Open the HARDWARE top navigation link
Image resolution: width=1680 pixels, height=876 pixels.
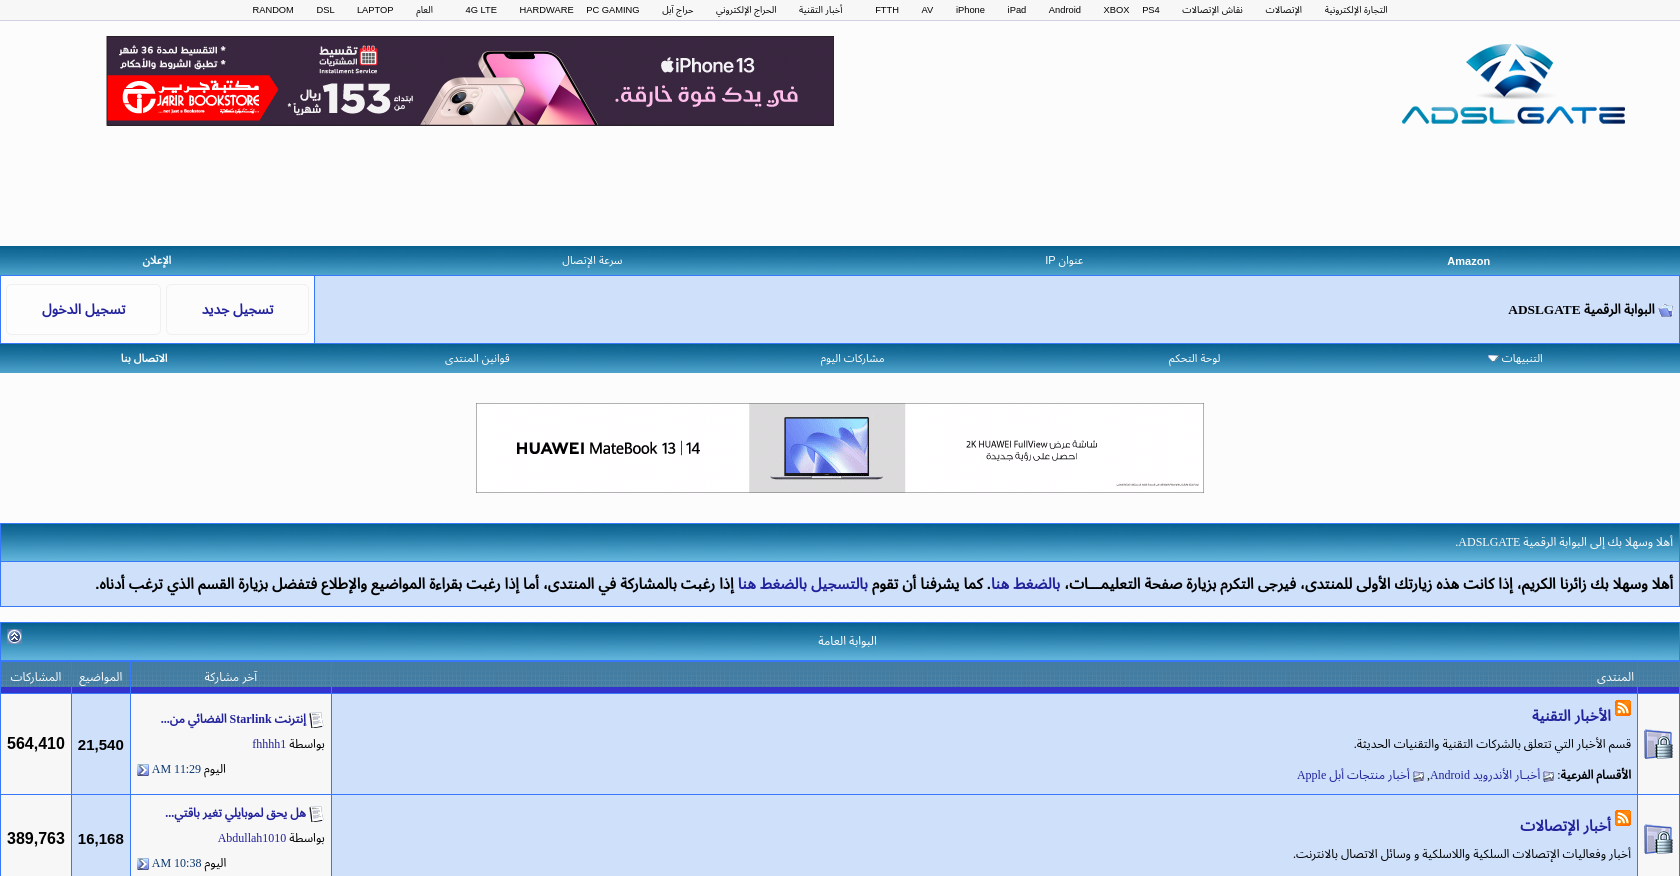click(x=546, y=10)
